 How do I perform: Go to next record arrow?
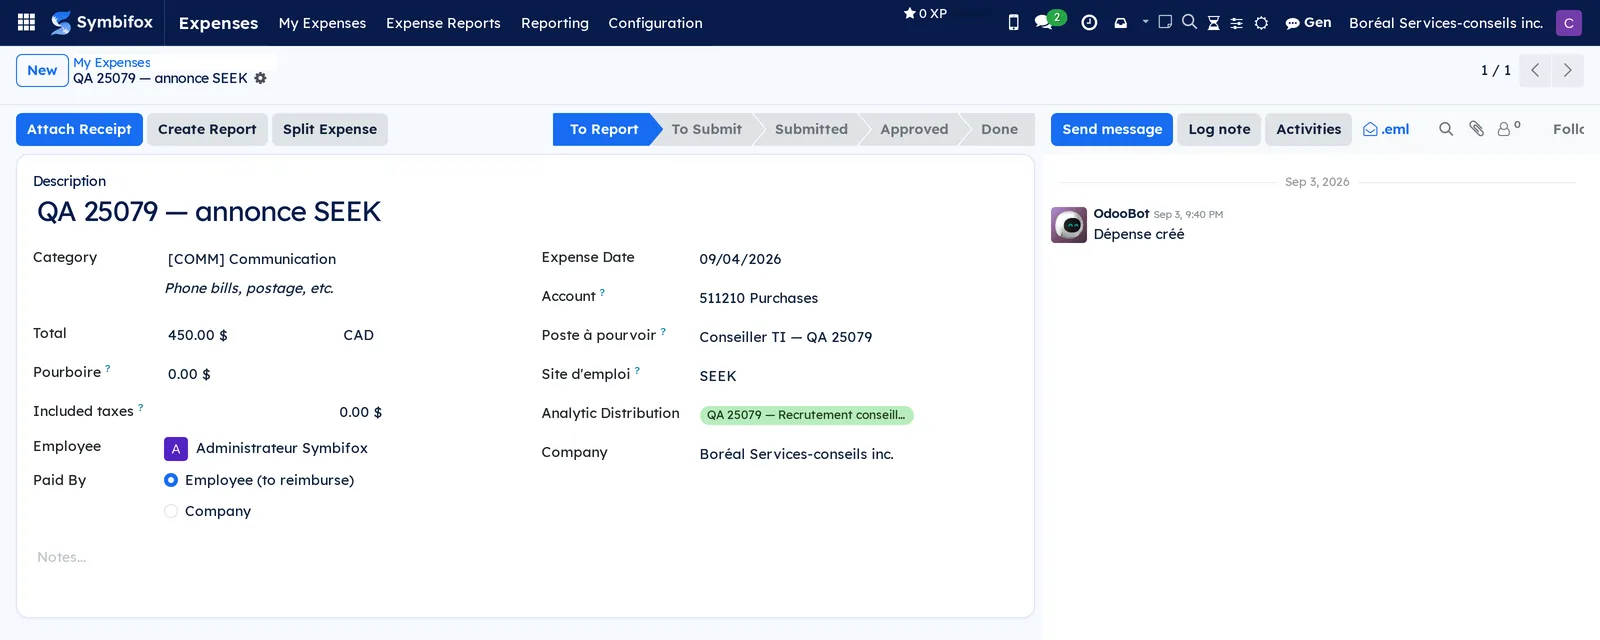click(x=1567, y=70)
